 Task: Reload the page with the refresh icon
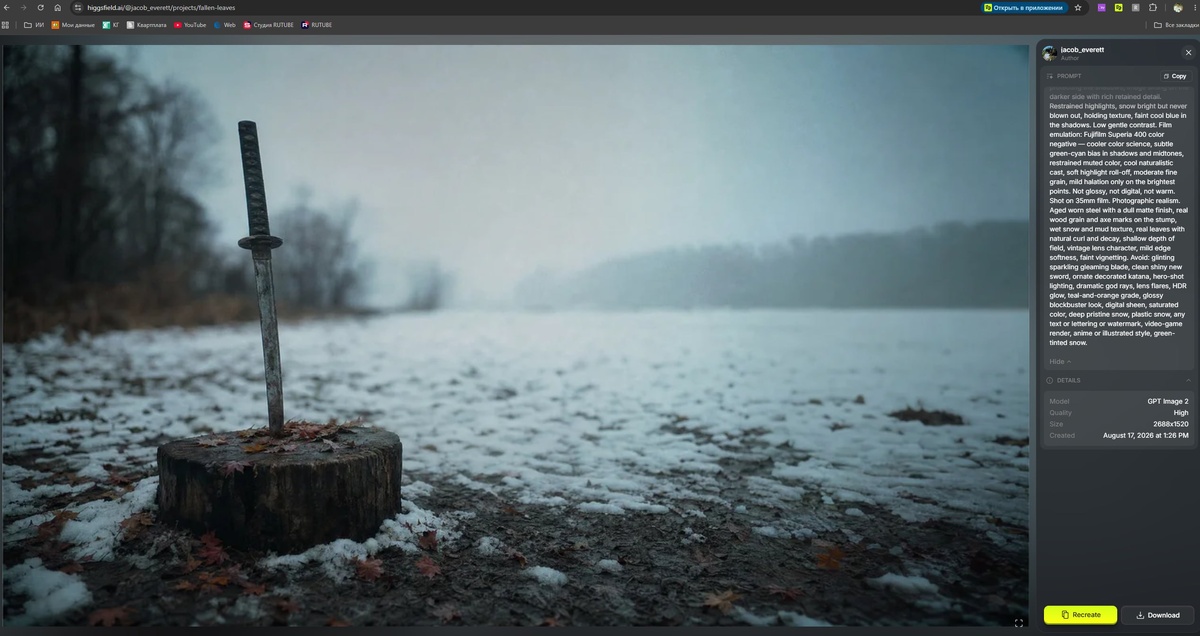(x=41, y=7)
